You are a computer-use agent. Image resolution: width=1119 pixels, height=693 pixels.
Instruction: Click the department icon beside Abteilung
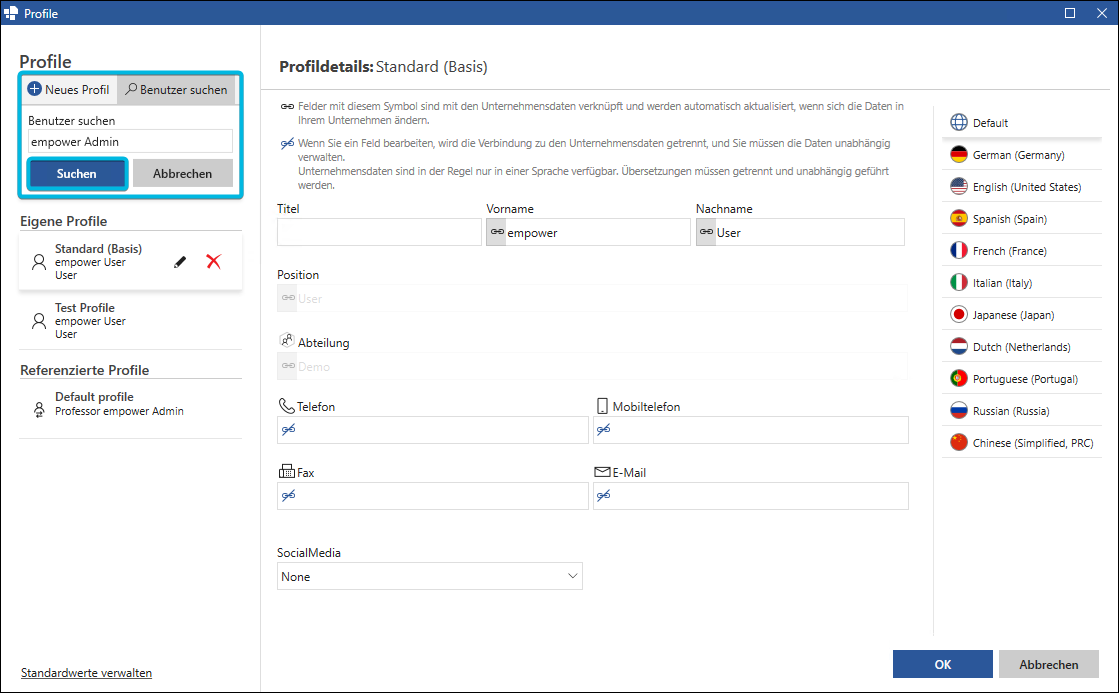click(287, 340)
